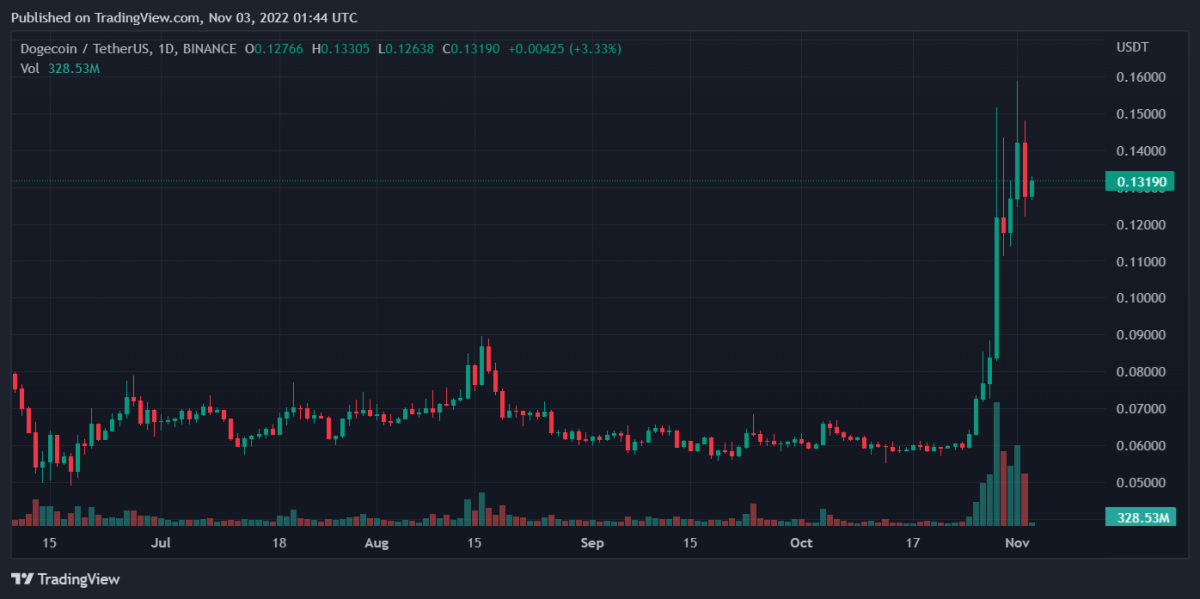Screen dimensions: 1200x599
Task: Click the green 0.13190 current price tag
Action: pos(1139,181)
